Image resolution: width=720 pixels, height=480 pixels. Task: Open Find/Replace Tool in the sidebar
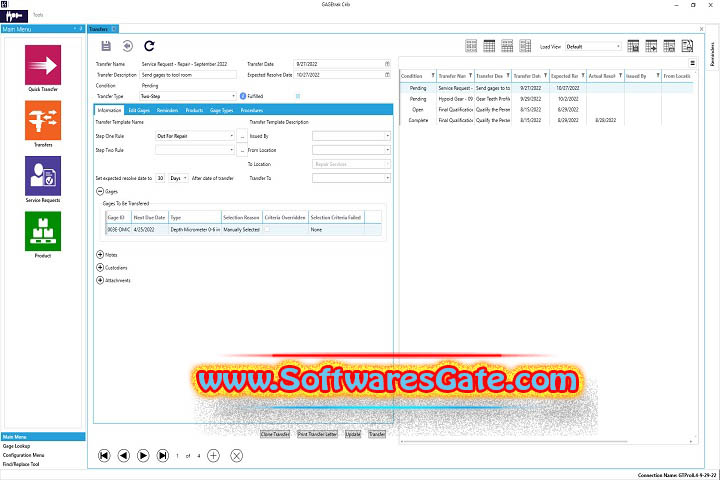[21, 464]
